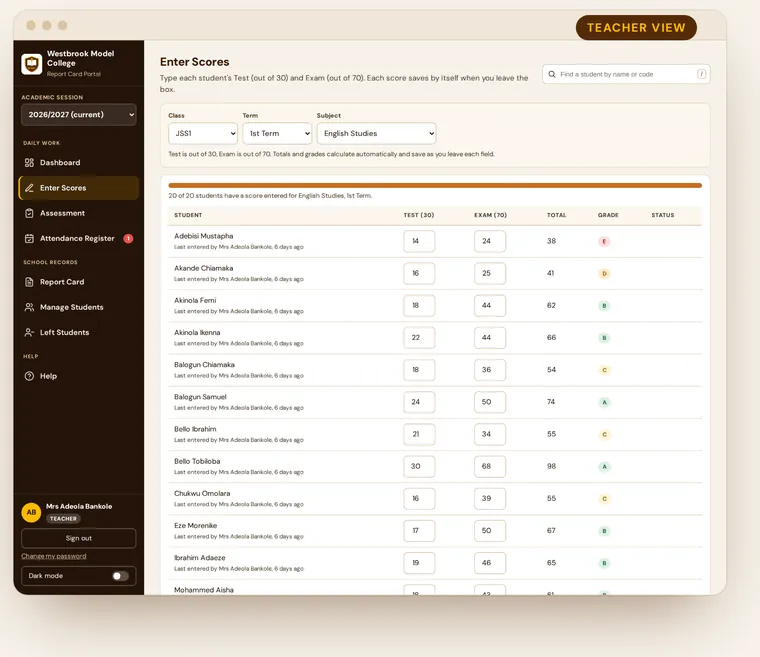
Task: Expand the Subject dropdown showing English Studies
Action: point(376,133)
